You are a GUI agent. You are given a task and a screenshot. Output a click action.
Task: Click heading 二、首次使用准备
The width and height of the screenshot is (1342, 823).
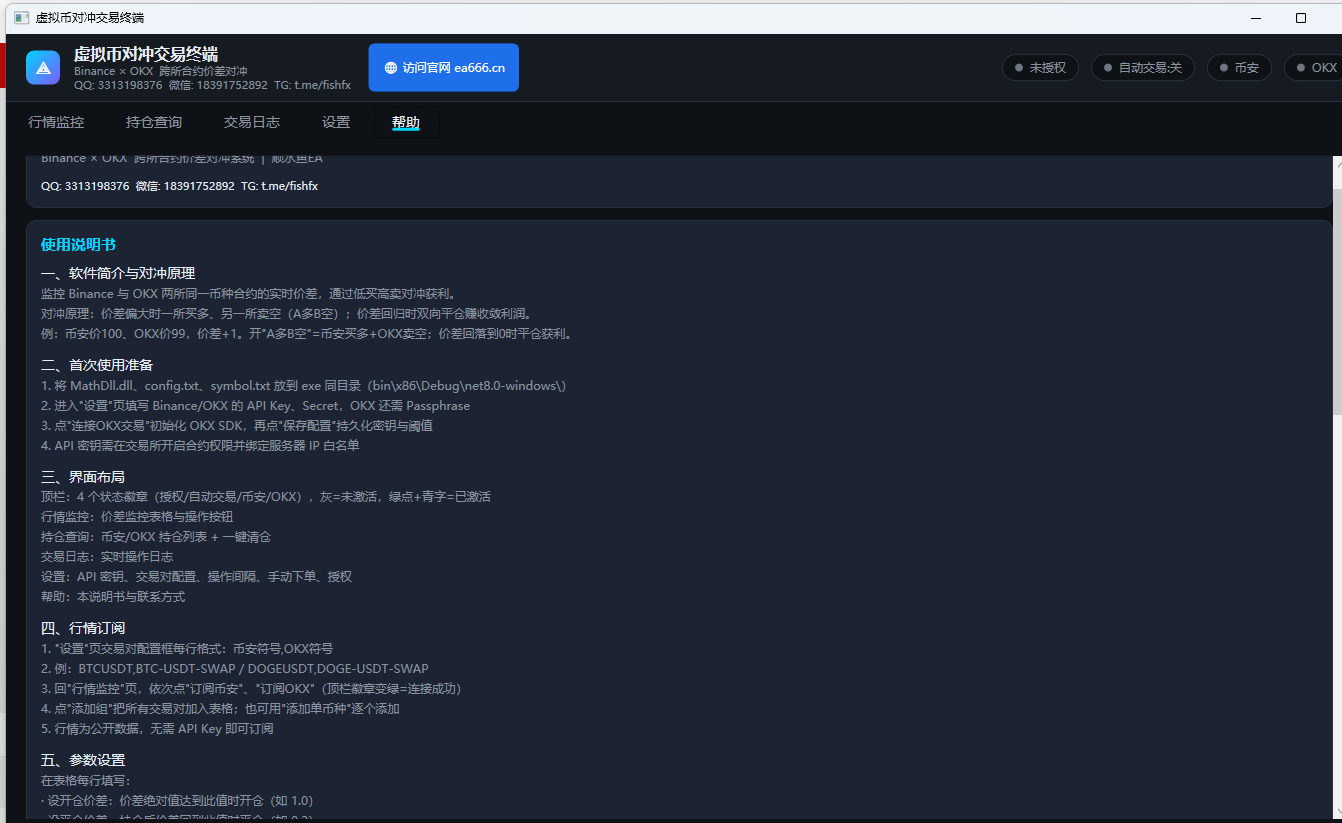tap(97, 365)
